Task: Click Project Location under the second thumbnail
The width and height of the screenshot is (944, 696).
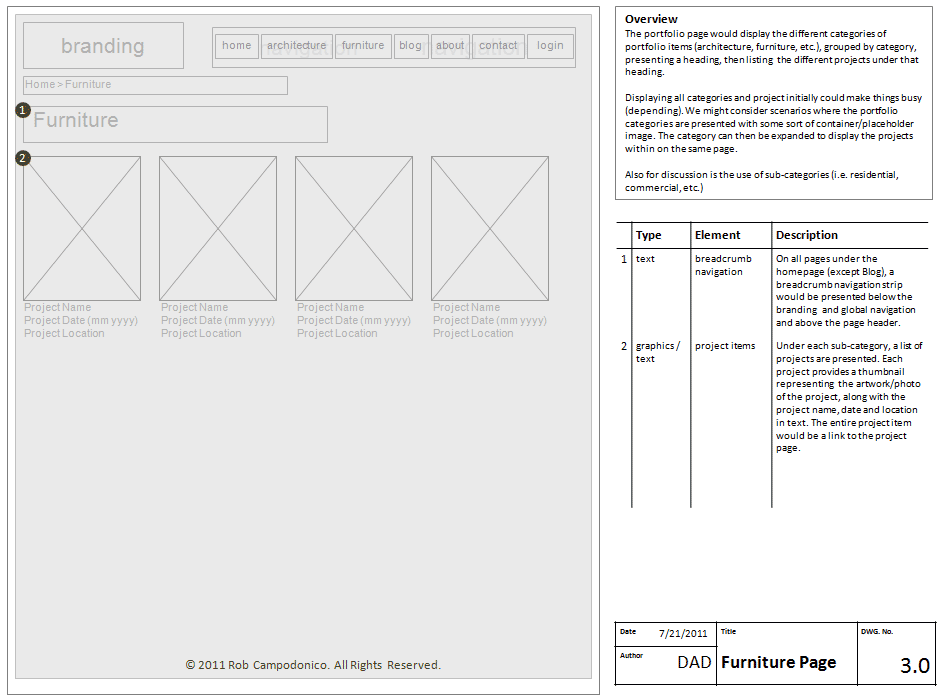Action: (201, 334)
